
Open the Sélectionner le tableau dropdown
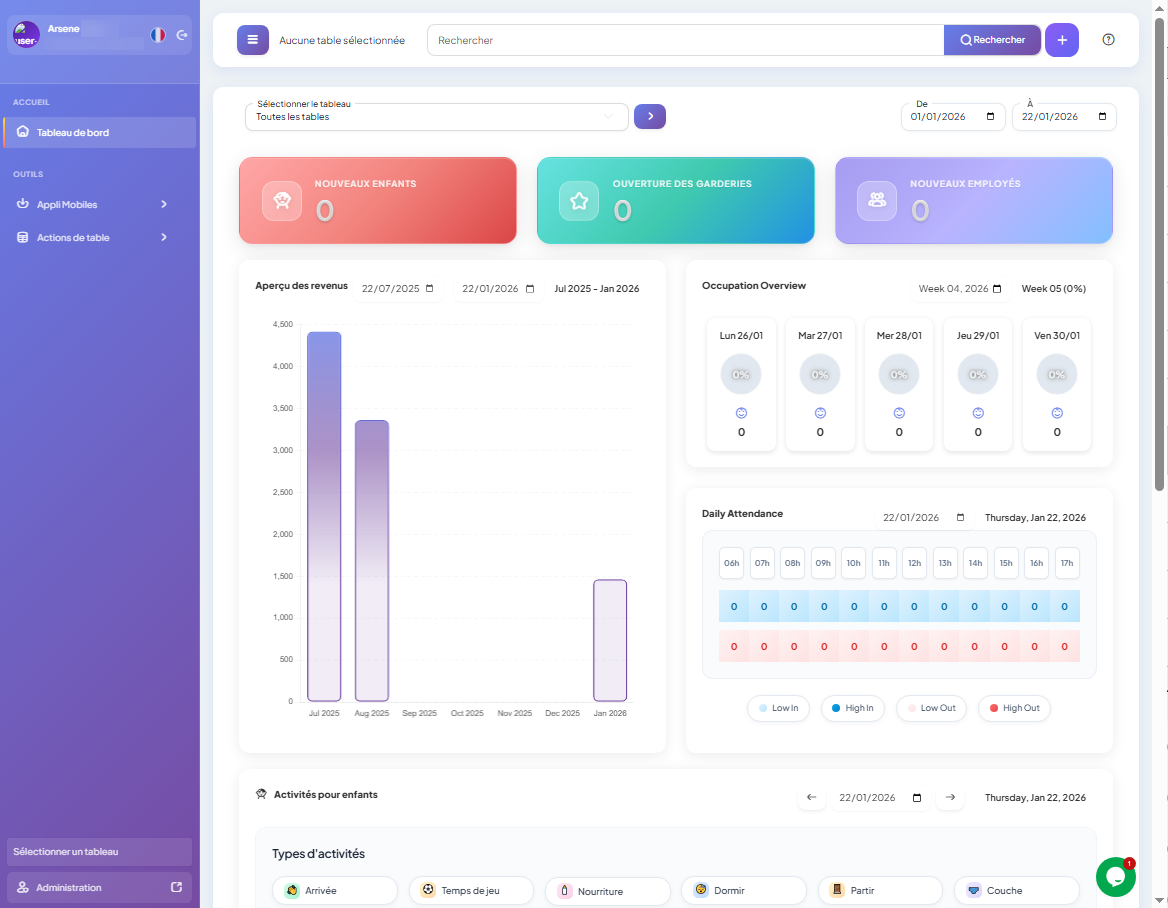coord(436,117)
